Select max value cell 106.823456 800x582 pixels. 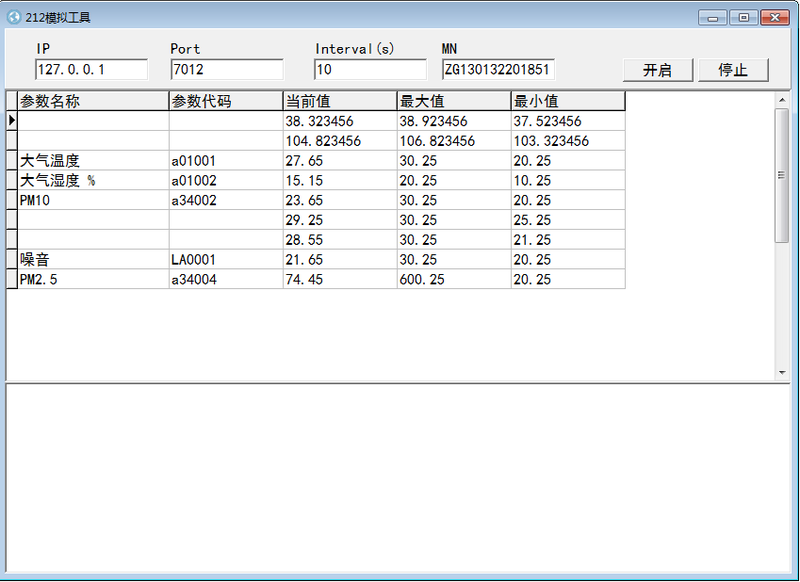454,141
